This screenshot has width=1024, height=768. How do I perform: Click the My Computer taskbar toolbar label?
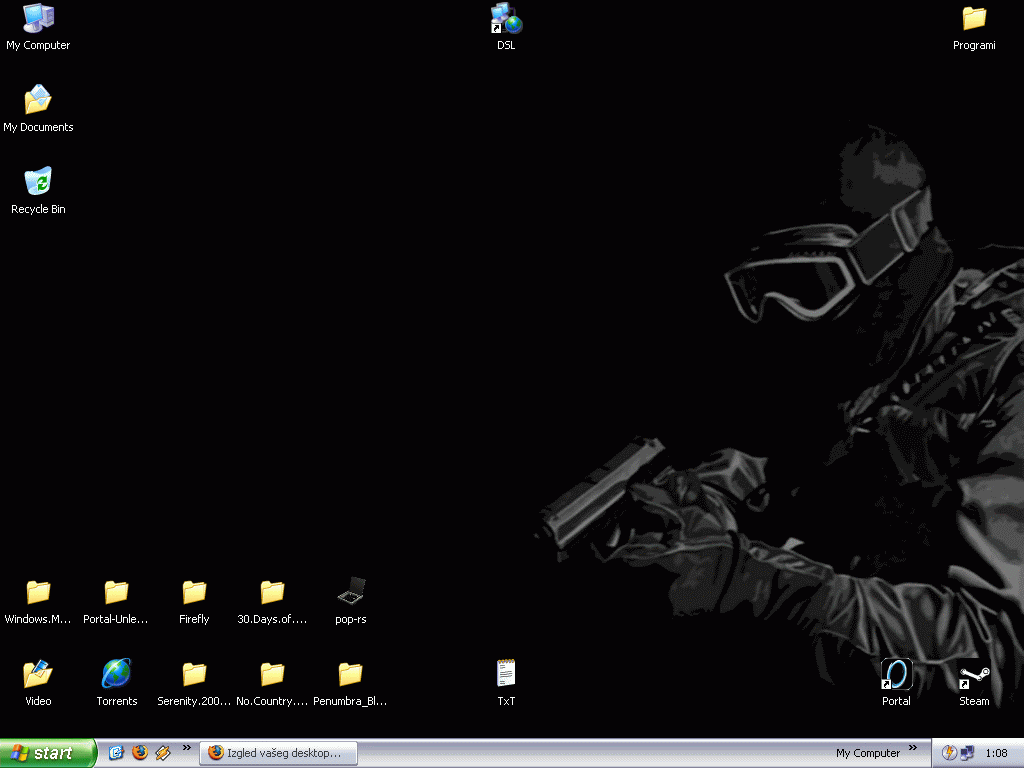pyautogui.click(x=867, y=753)
